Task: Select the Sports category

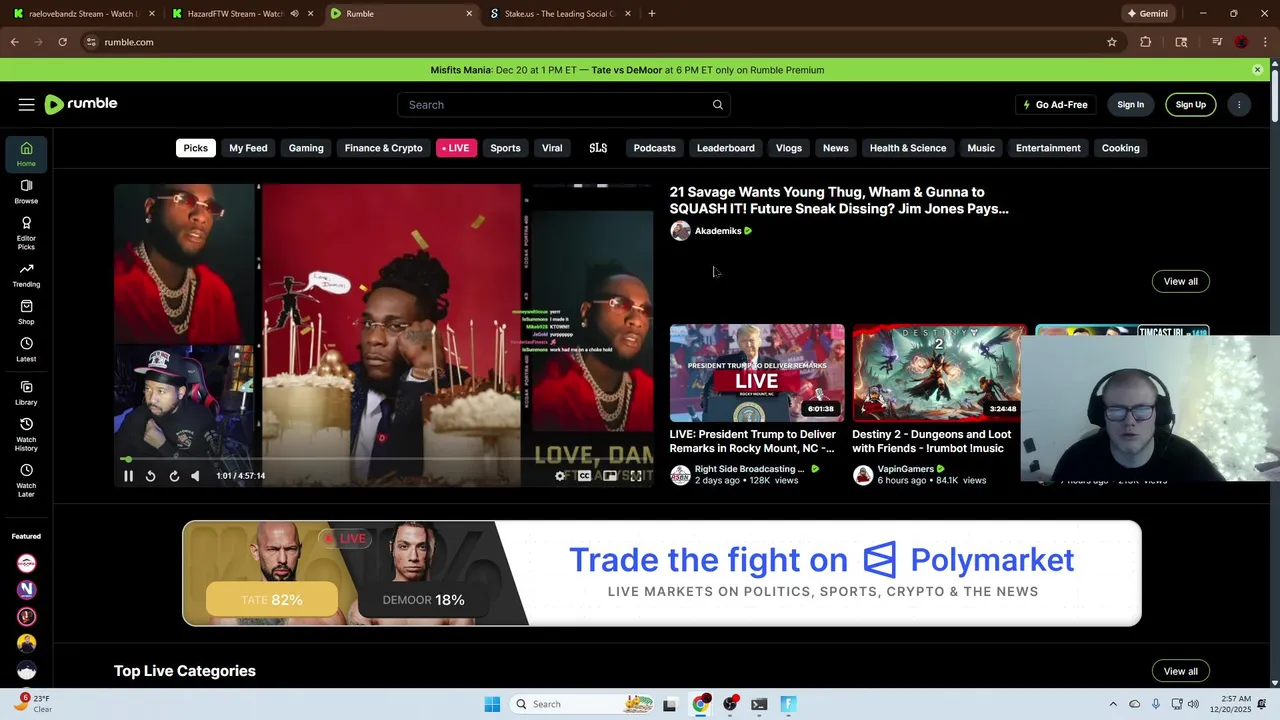Action: (x=505, y=148)
